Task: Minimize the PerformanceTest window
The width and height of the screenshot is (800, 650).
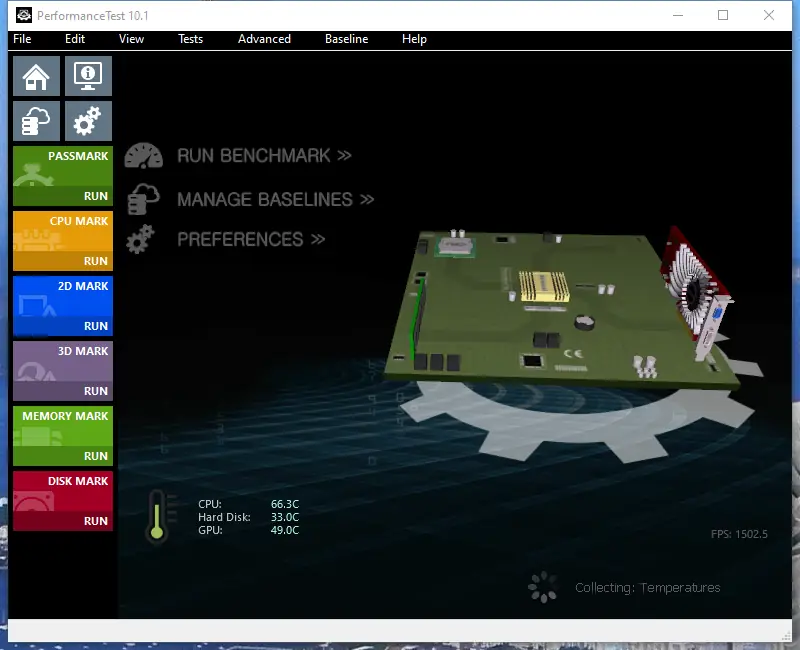Action: tap(678, 15)
